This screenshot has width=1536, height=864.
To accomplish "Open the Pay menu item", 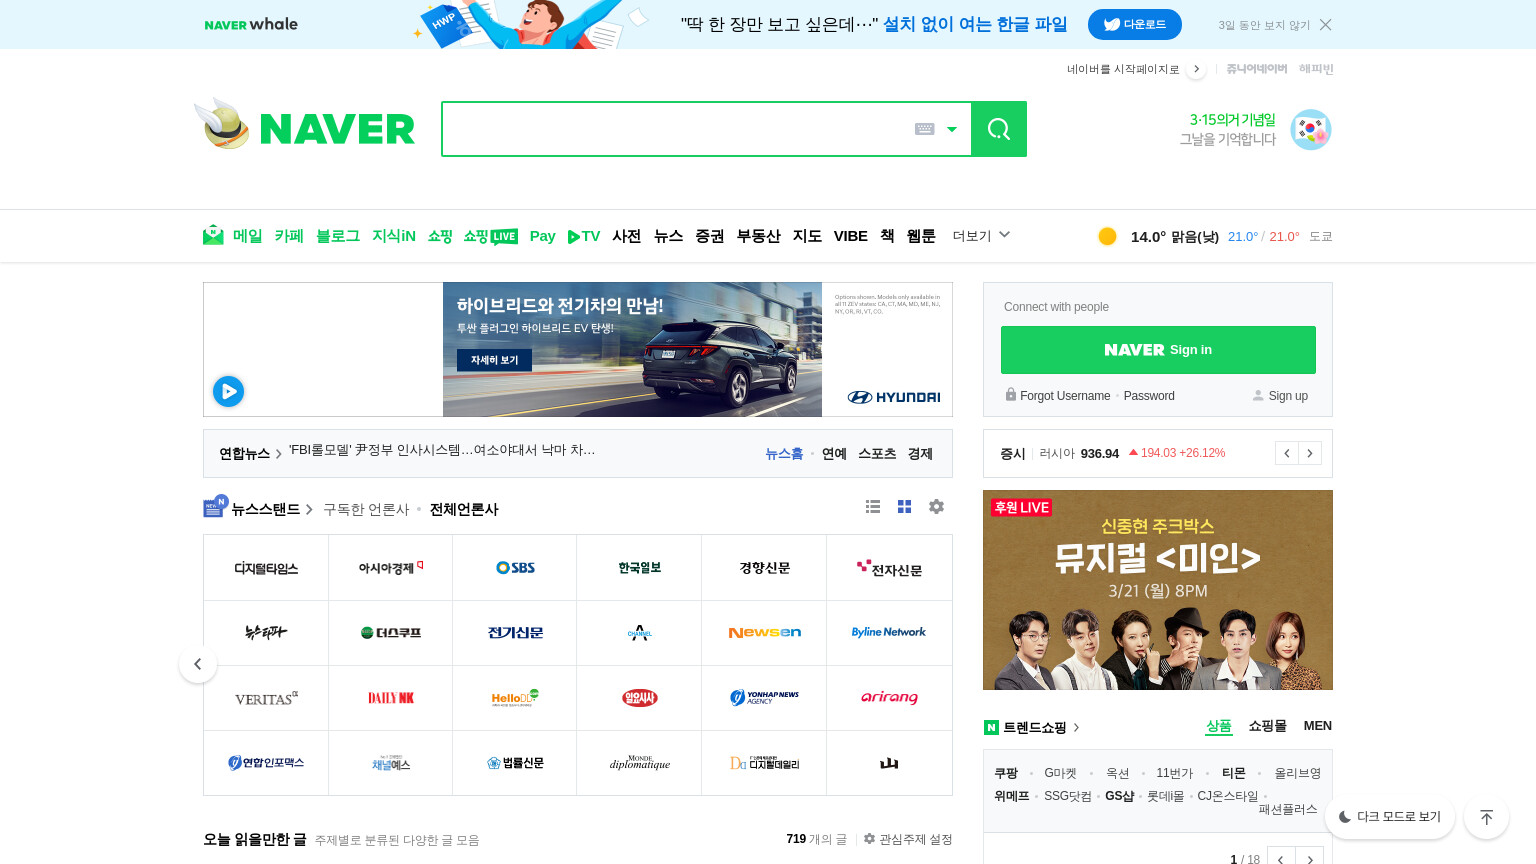I will point(543,236).
